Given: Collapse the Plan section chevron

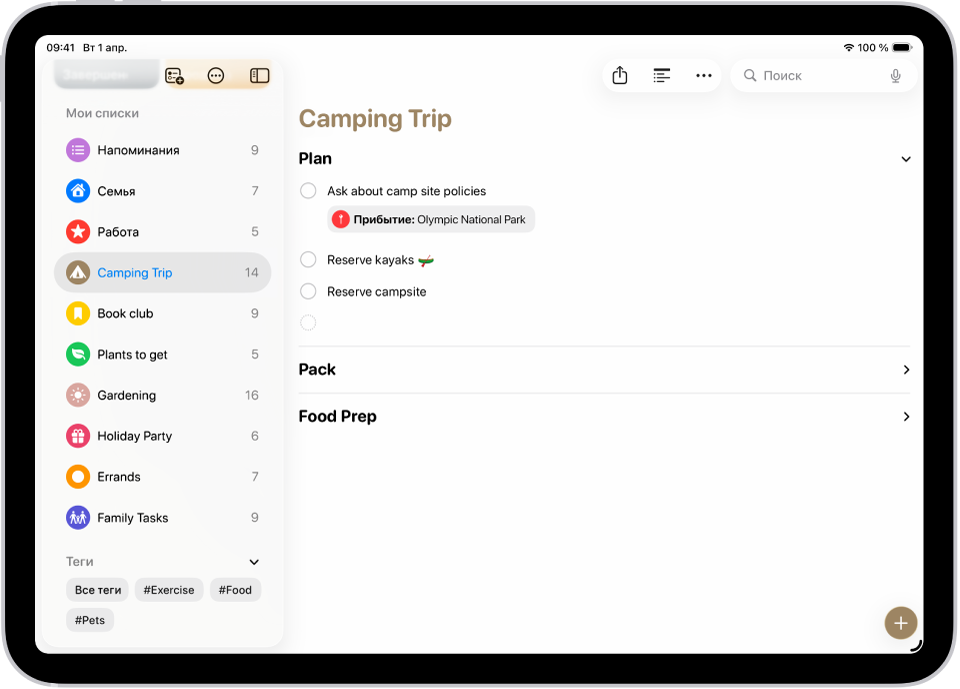Looking at the screenshot, I should [x=906, y=159].
